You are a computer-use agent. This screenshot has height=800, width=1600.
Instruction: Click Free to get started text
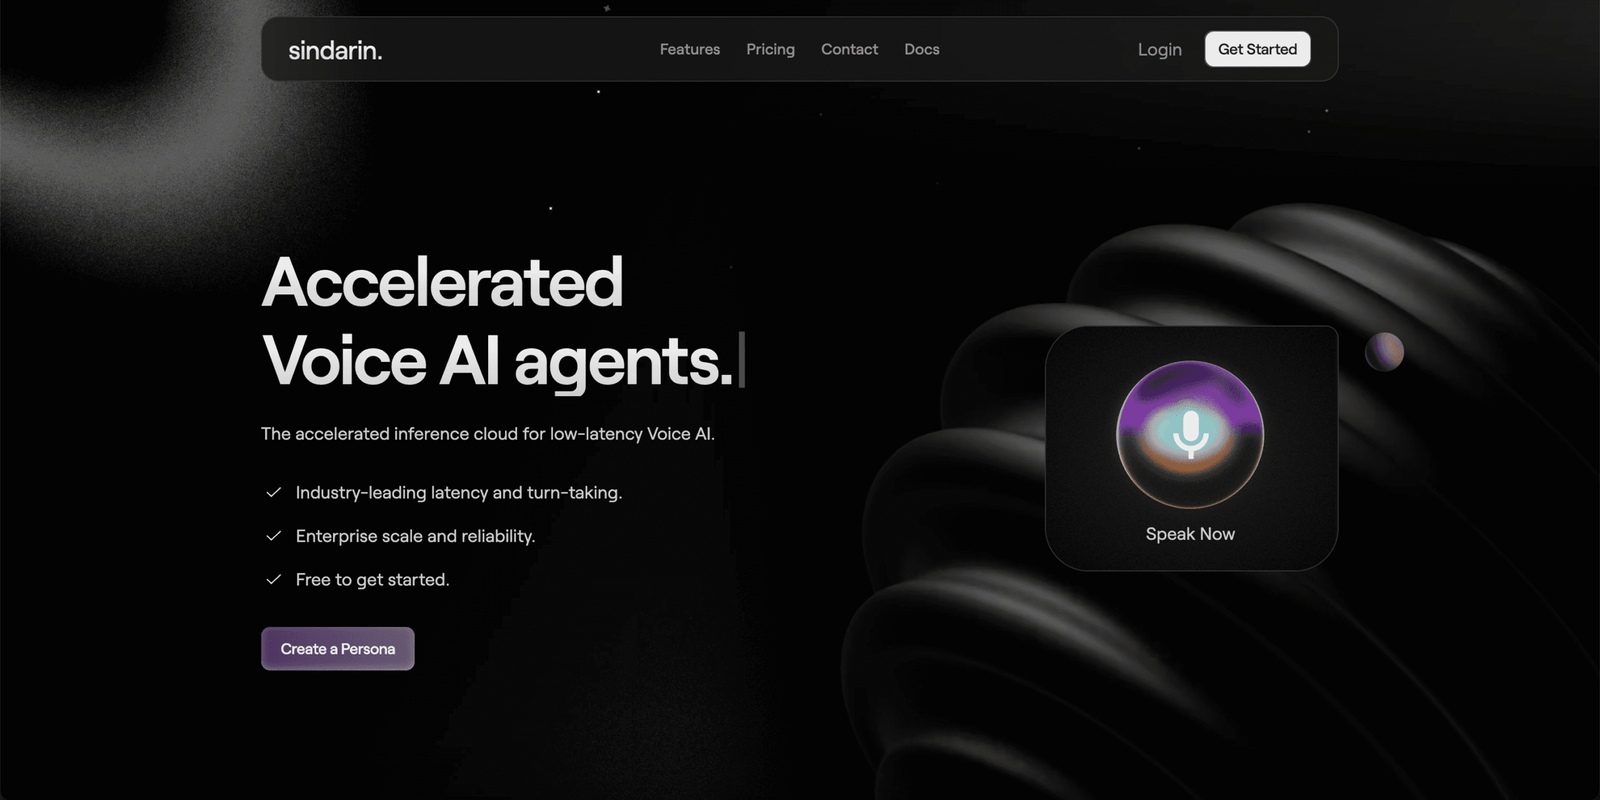(372, 580)
